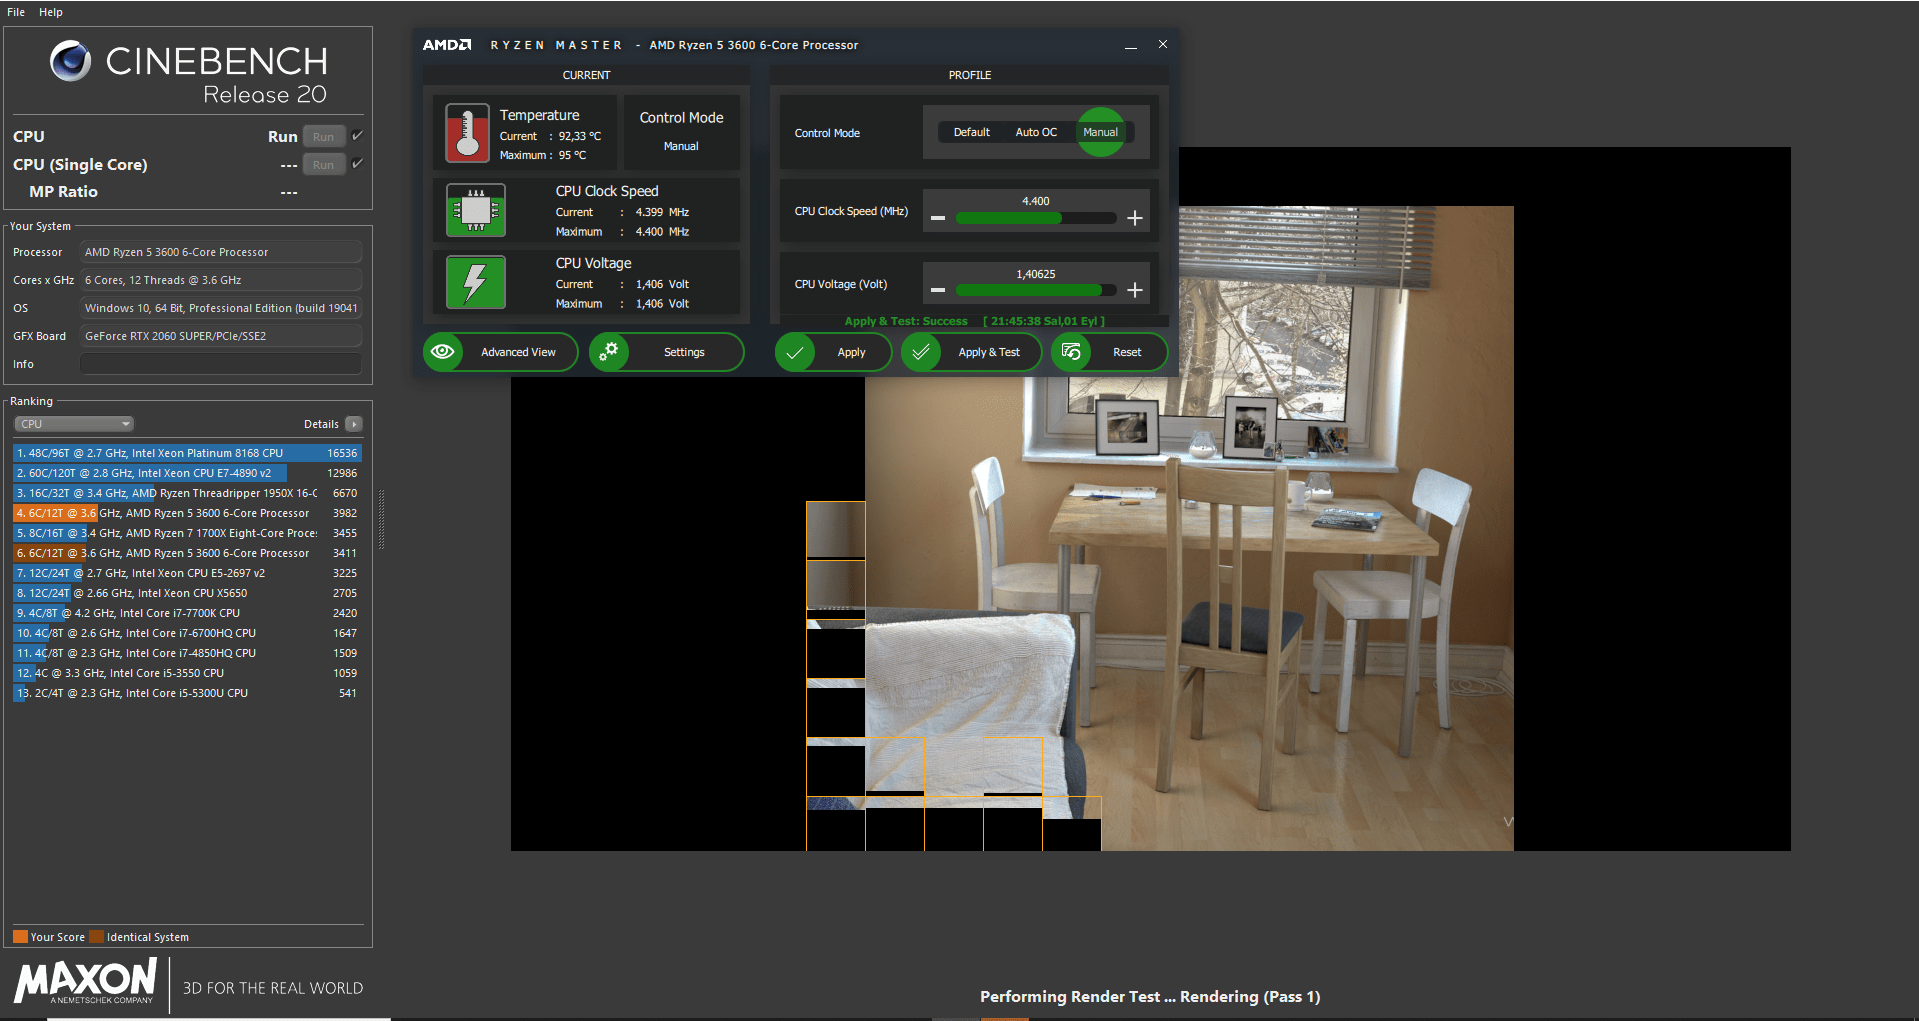Click the OS field showing Windows 10

click(x=221, y=308)
